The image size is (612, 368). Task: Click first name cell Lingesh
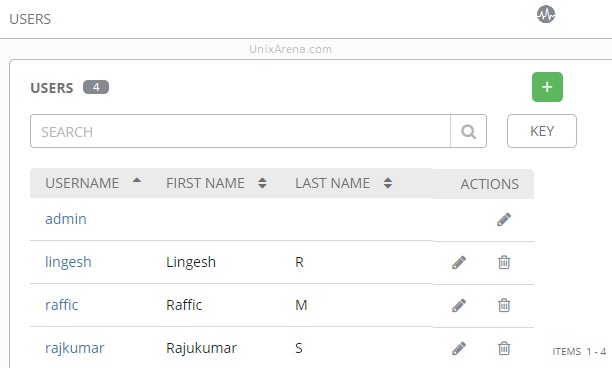191,262
